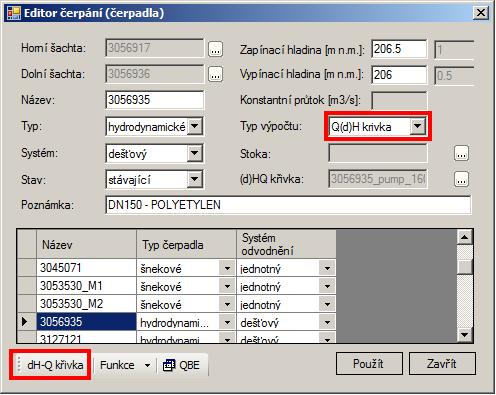The width and height of the screenshot is (496, 395).
Task: Click the Vypínací hladina field 206
Action: [x=399, y=75]
